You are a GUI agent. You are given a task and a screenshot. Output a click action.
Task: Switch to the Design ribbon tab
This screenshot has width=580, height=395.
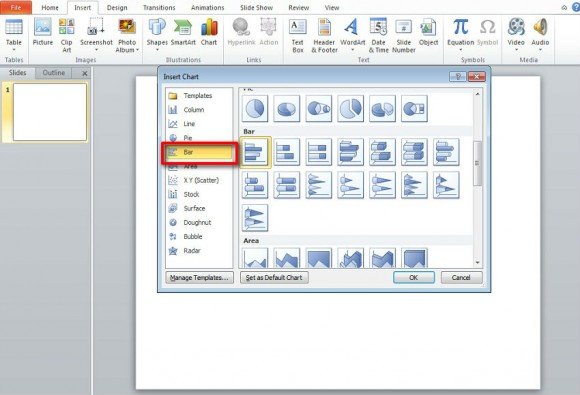pos(117,7)
